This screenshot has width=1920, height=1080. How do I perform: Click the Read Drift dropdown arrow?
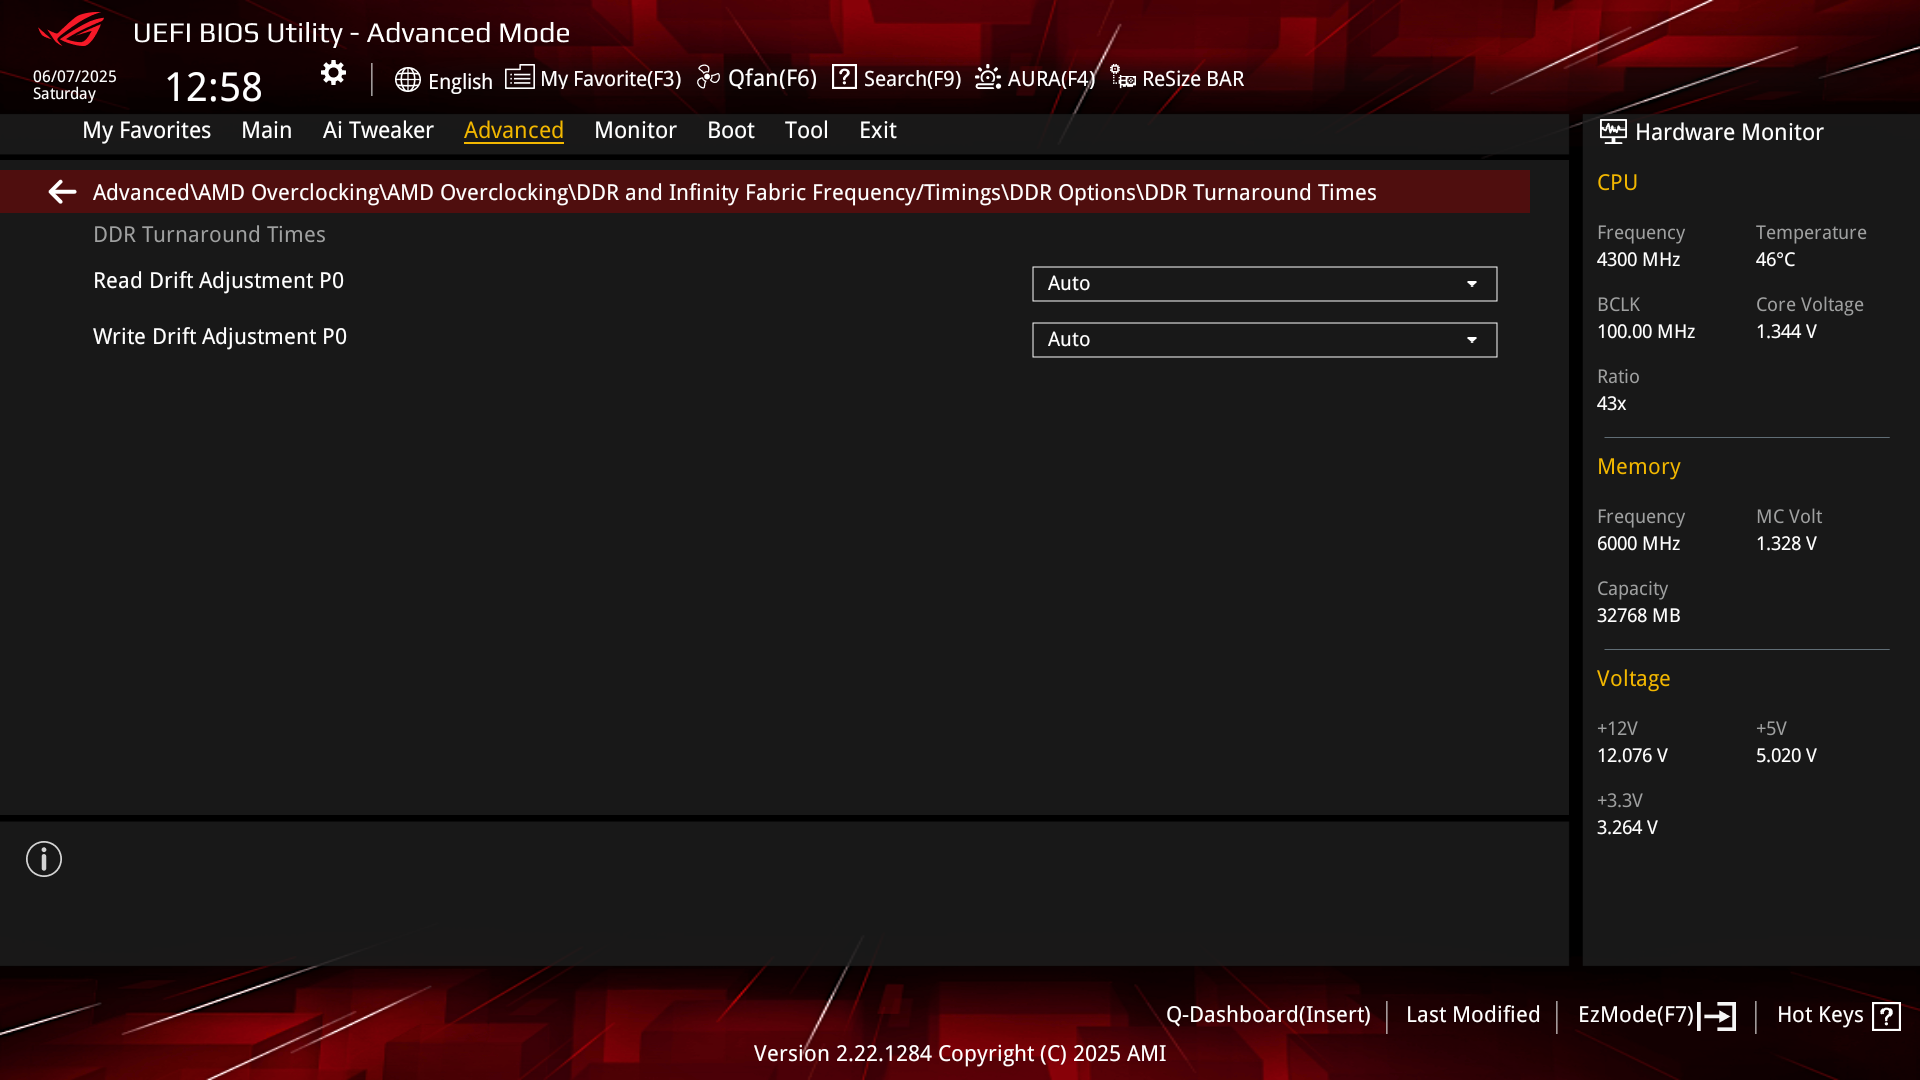point(1472,284)
